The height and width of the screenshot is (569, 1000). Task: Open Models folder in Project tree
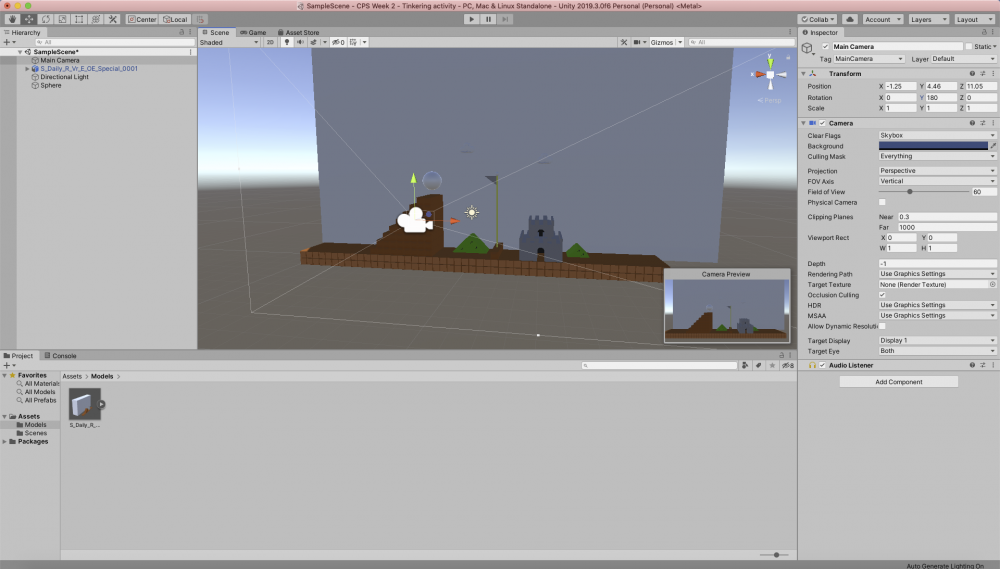(35, 424)
